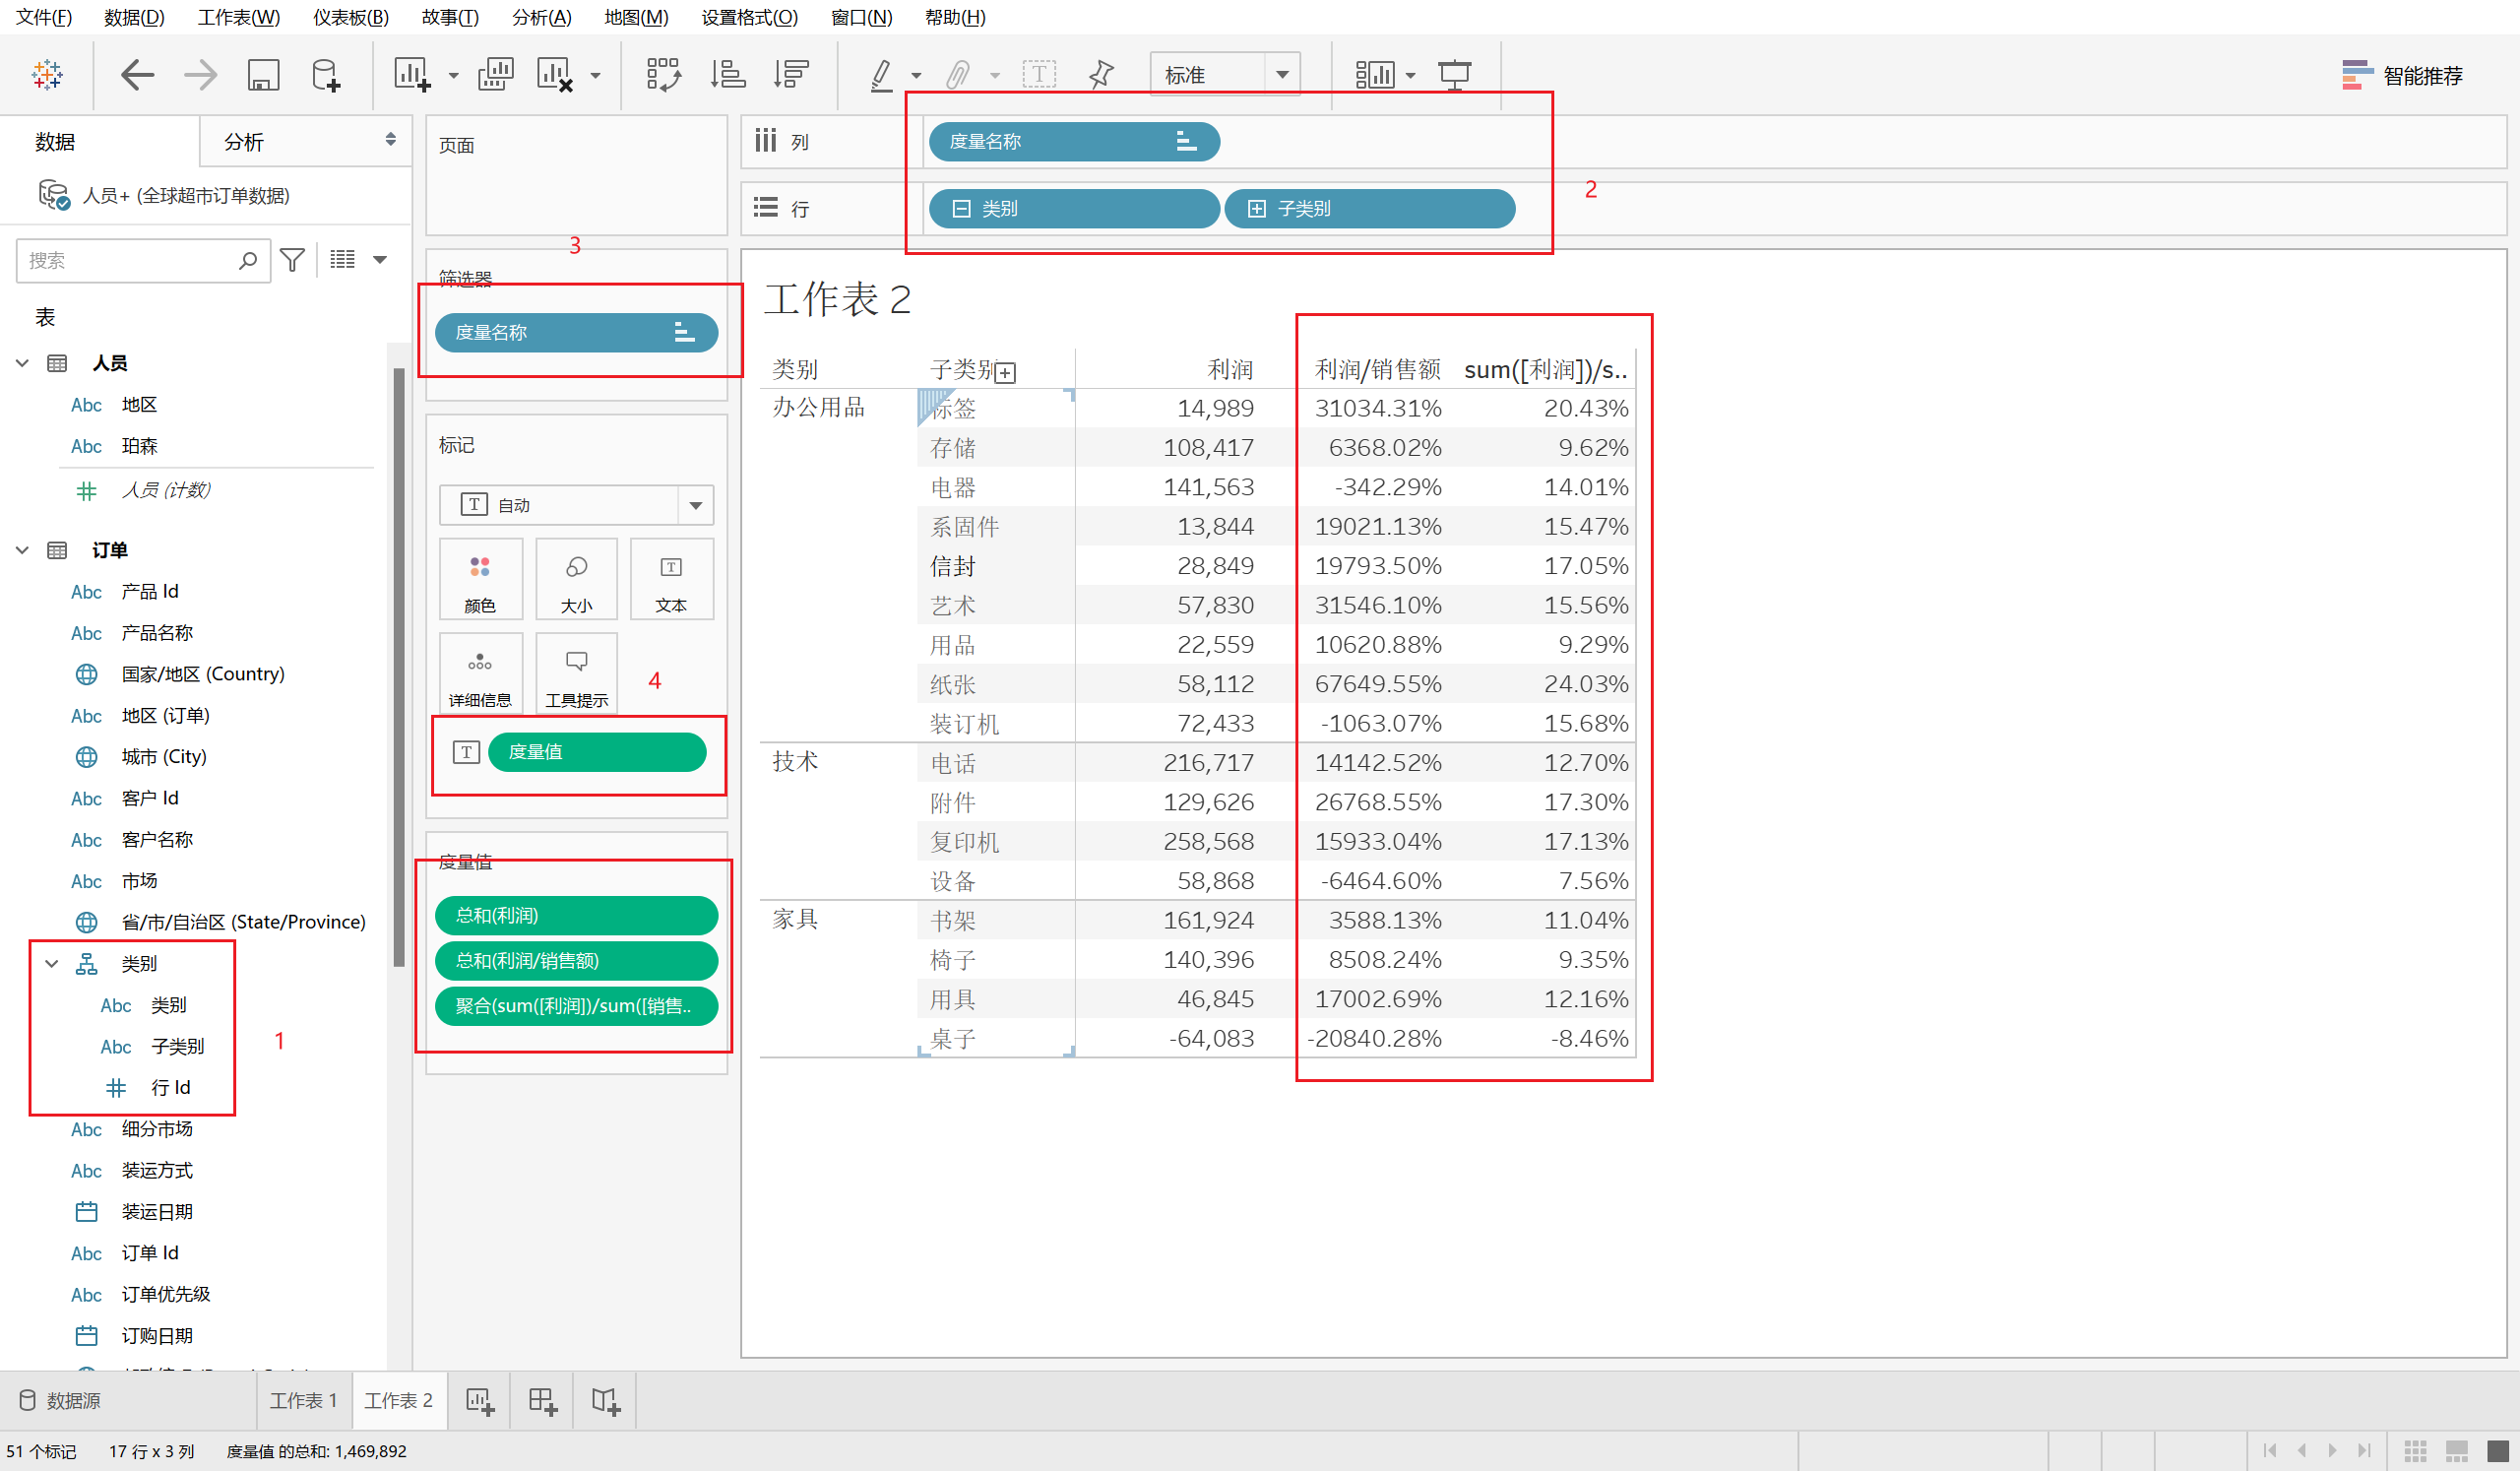
Task: Click the presentation mode icon
Action: (1454, 75)
